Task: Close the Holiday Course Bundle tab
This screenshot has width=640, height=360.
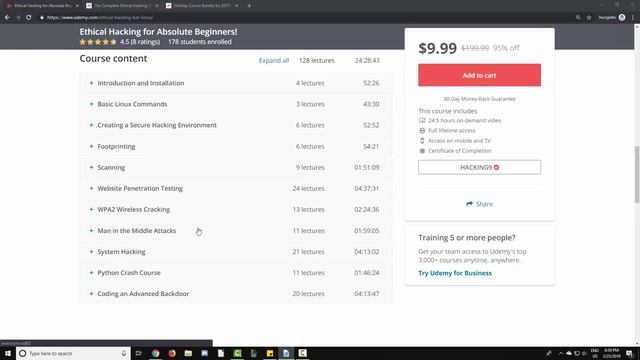Action: (236, 6)
